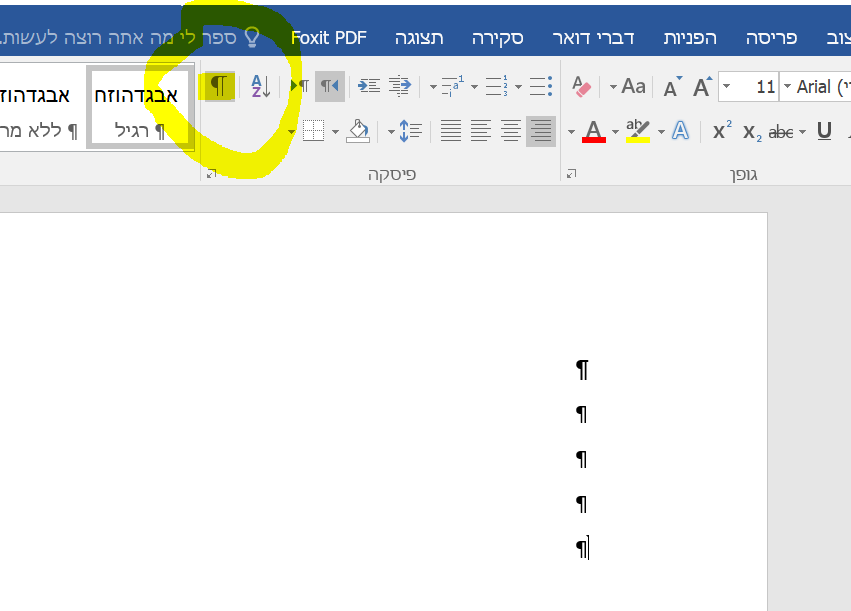The width and height of the screenshot is (851, 611).
Task: Toggle underline formatting
Action: 824,131
